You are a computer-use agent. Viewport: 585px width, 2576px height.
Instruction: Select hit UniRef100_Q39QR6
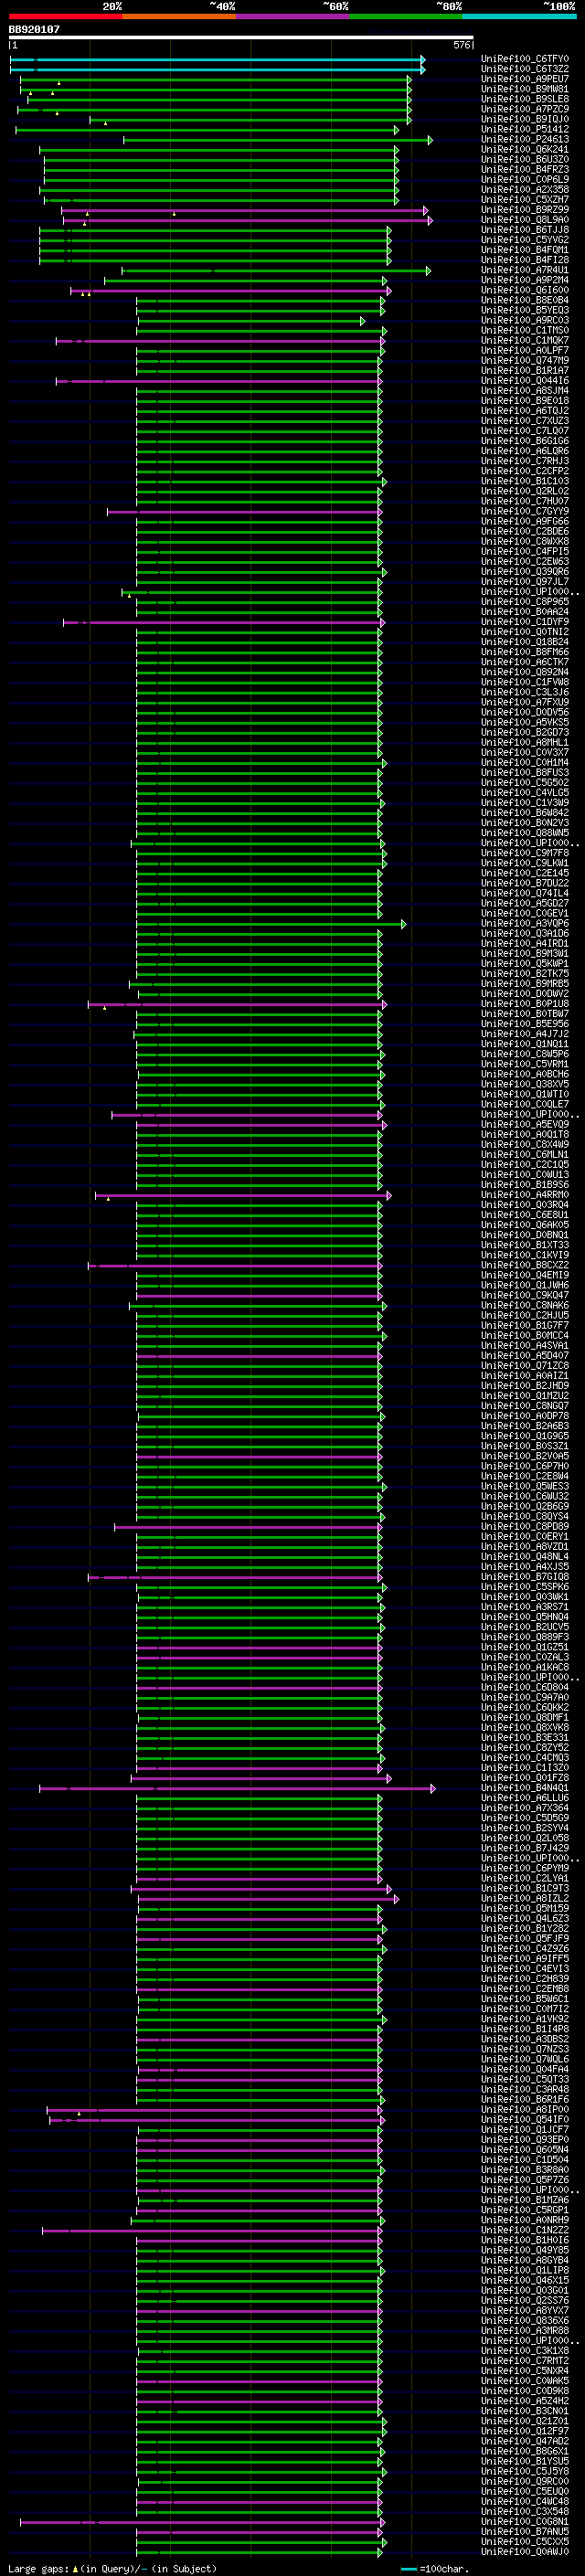(x=525, y=572)
